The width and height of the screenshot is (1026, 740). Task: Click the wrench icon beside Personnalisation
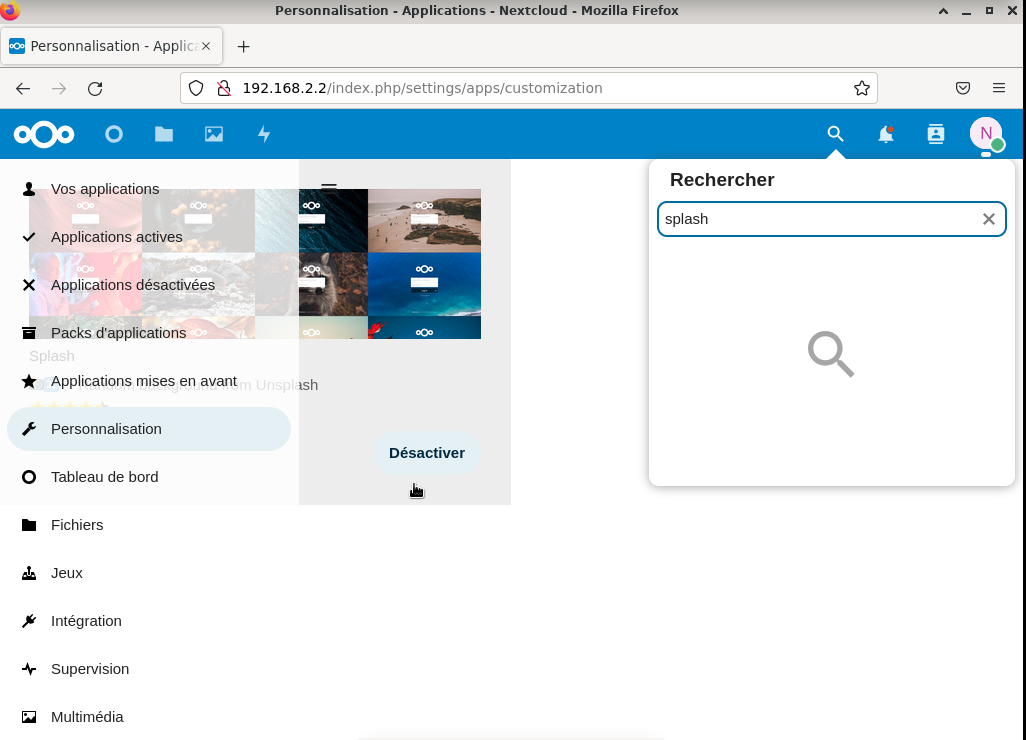click(x=29, y=429)
